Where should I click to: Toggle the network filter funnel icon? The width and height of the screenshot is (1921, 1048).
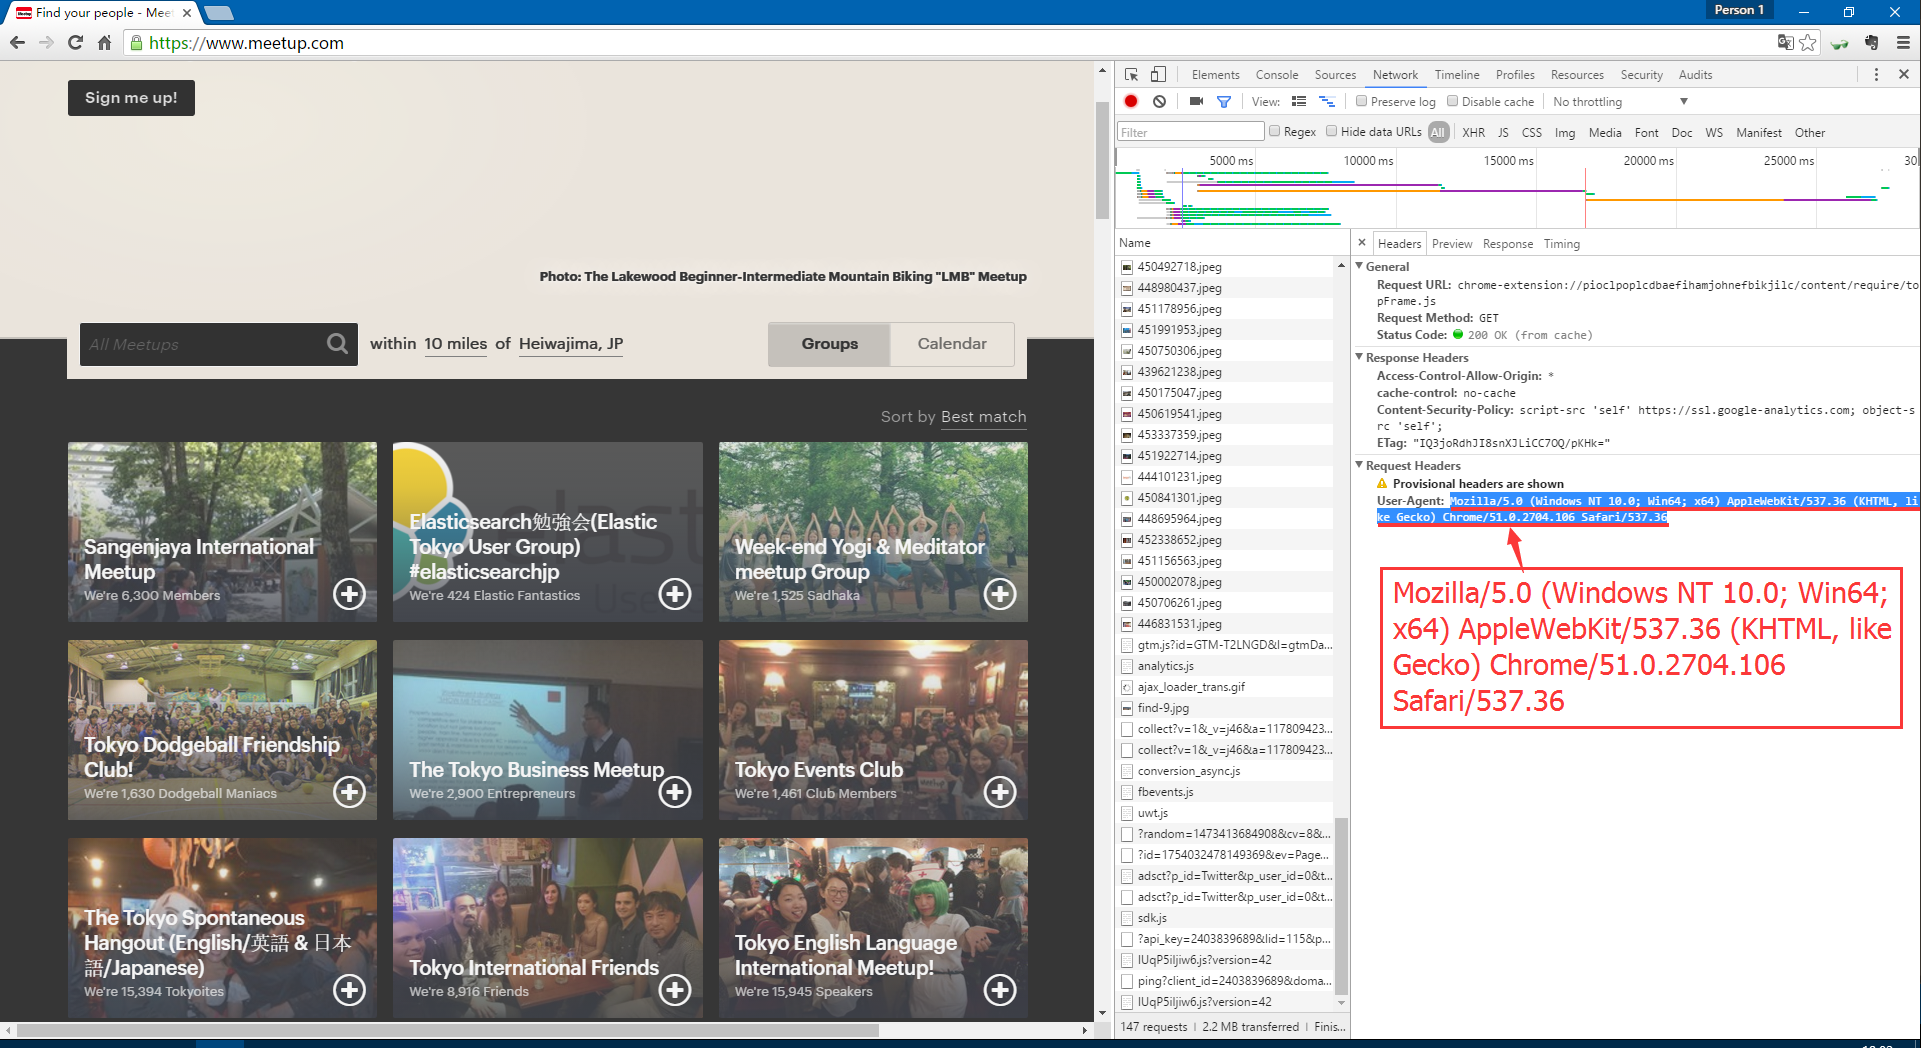coord(1223,101)
